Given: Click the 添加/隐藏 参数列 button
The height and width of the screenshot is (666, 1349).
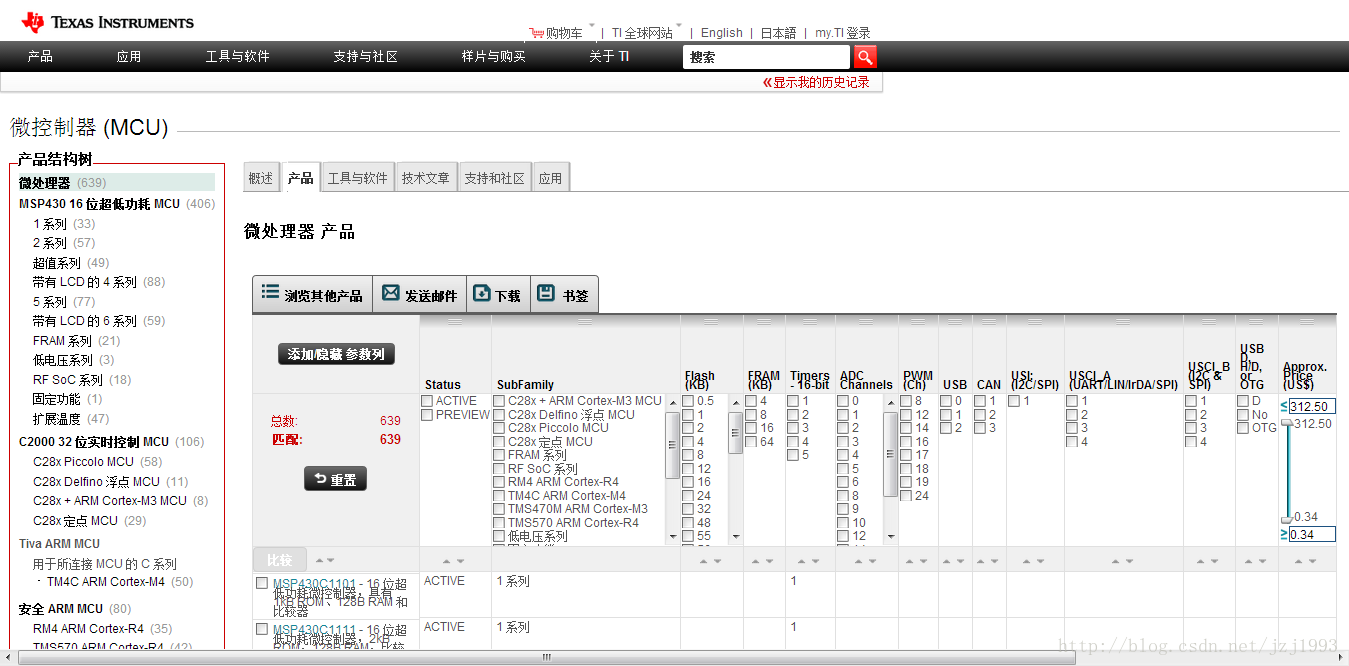Looking at the screenshot, I should [x=336, y=354].
